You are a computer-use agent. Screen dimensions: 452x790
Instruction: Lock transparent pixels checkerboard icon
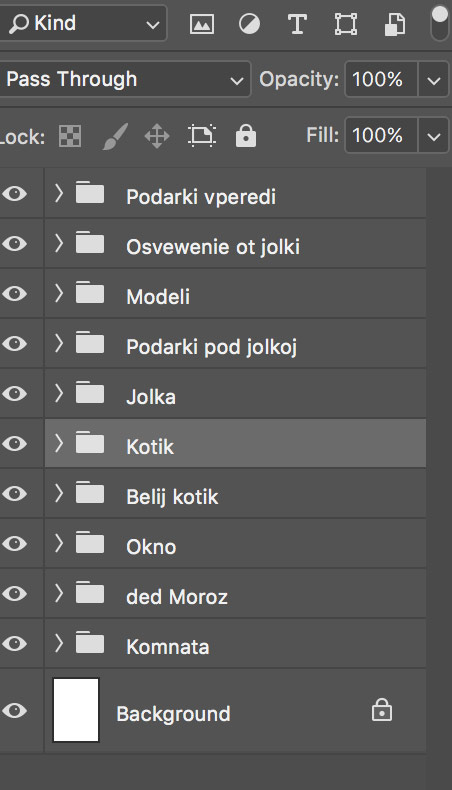pos(70,136)
